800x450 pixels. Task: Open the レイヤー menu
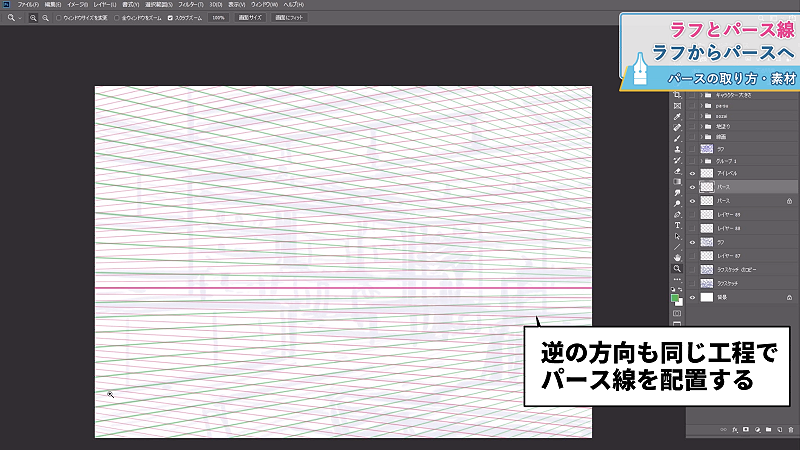(x=105, y=4)
